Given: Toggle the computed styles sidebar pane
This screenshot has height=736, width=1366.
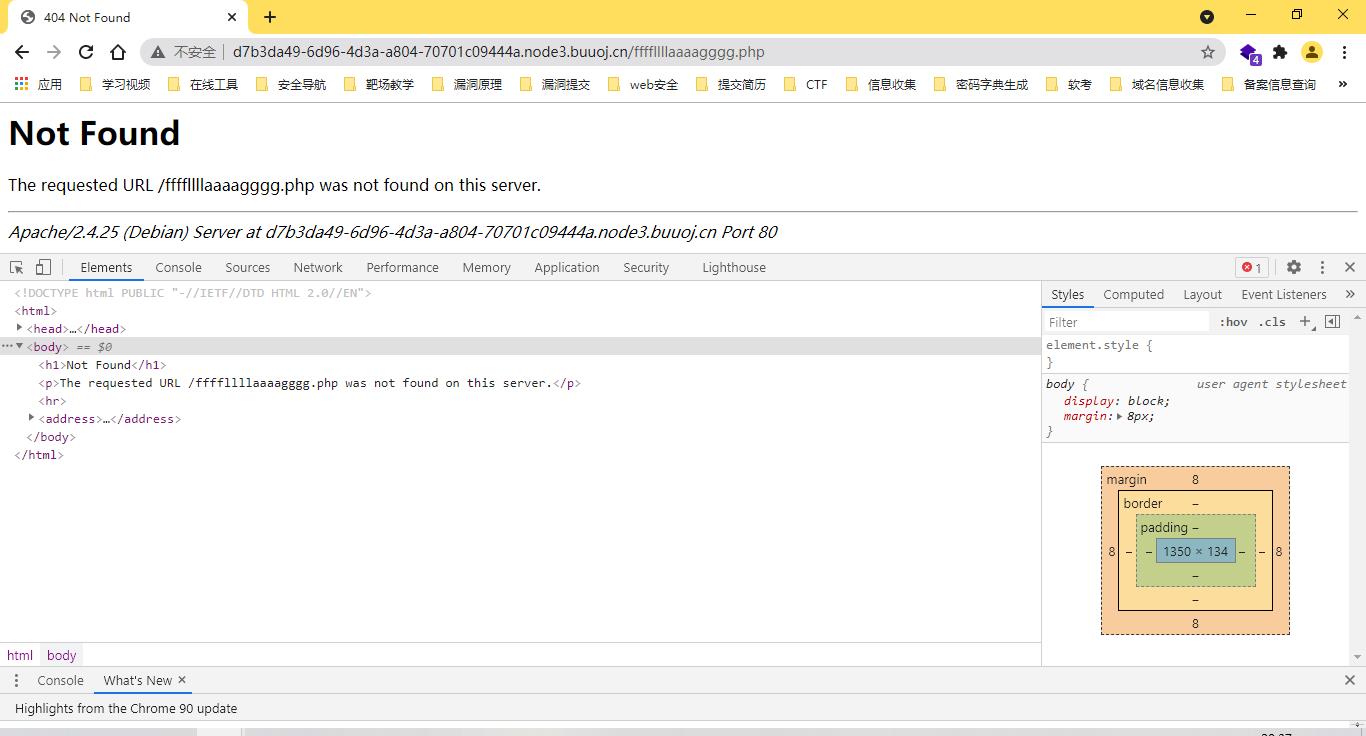Looking at the screenshot, I should (x=1332, y=321).
